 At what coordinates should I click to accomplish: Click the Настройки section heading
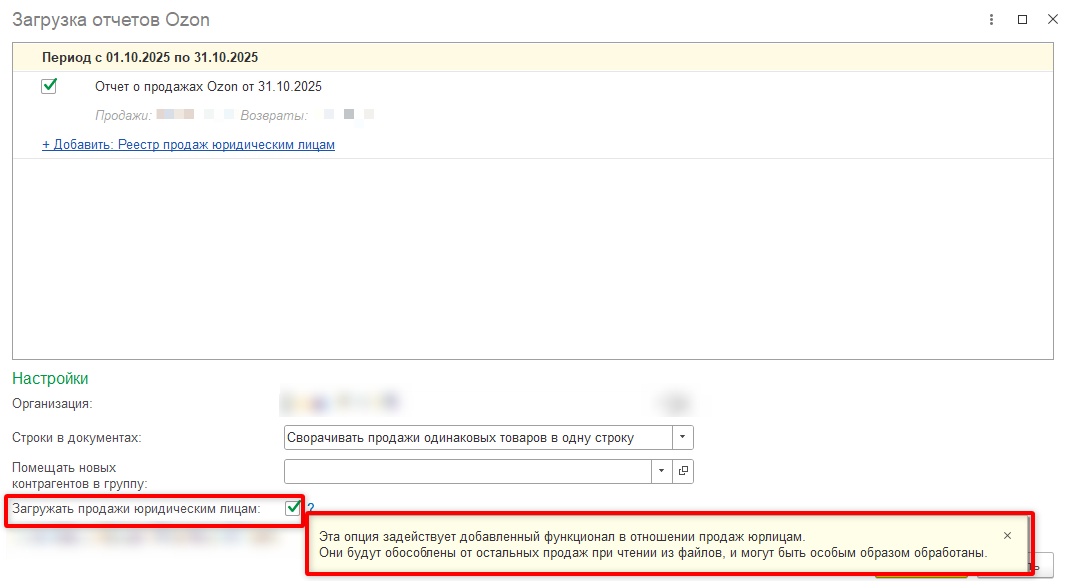(50, 378)
